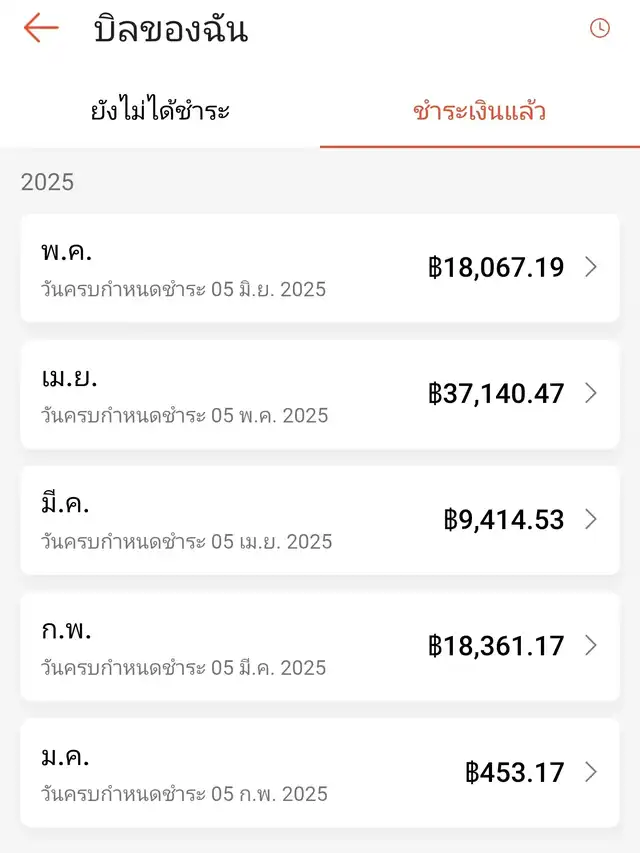Expand chevron beside ฿453.17 bill
This screenshot has width=640, height=853.
[591, 772]
